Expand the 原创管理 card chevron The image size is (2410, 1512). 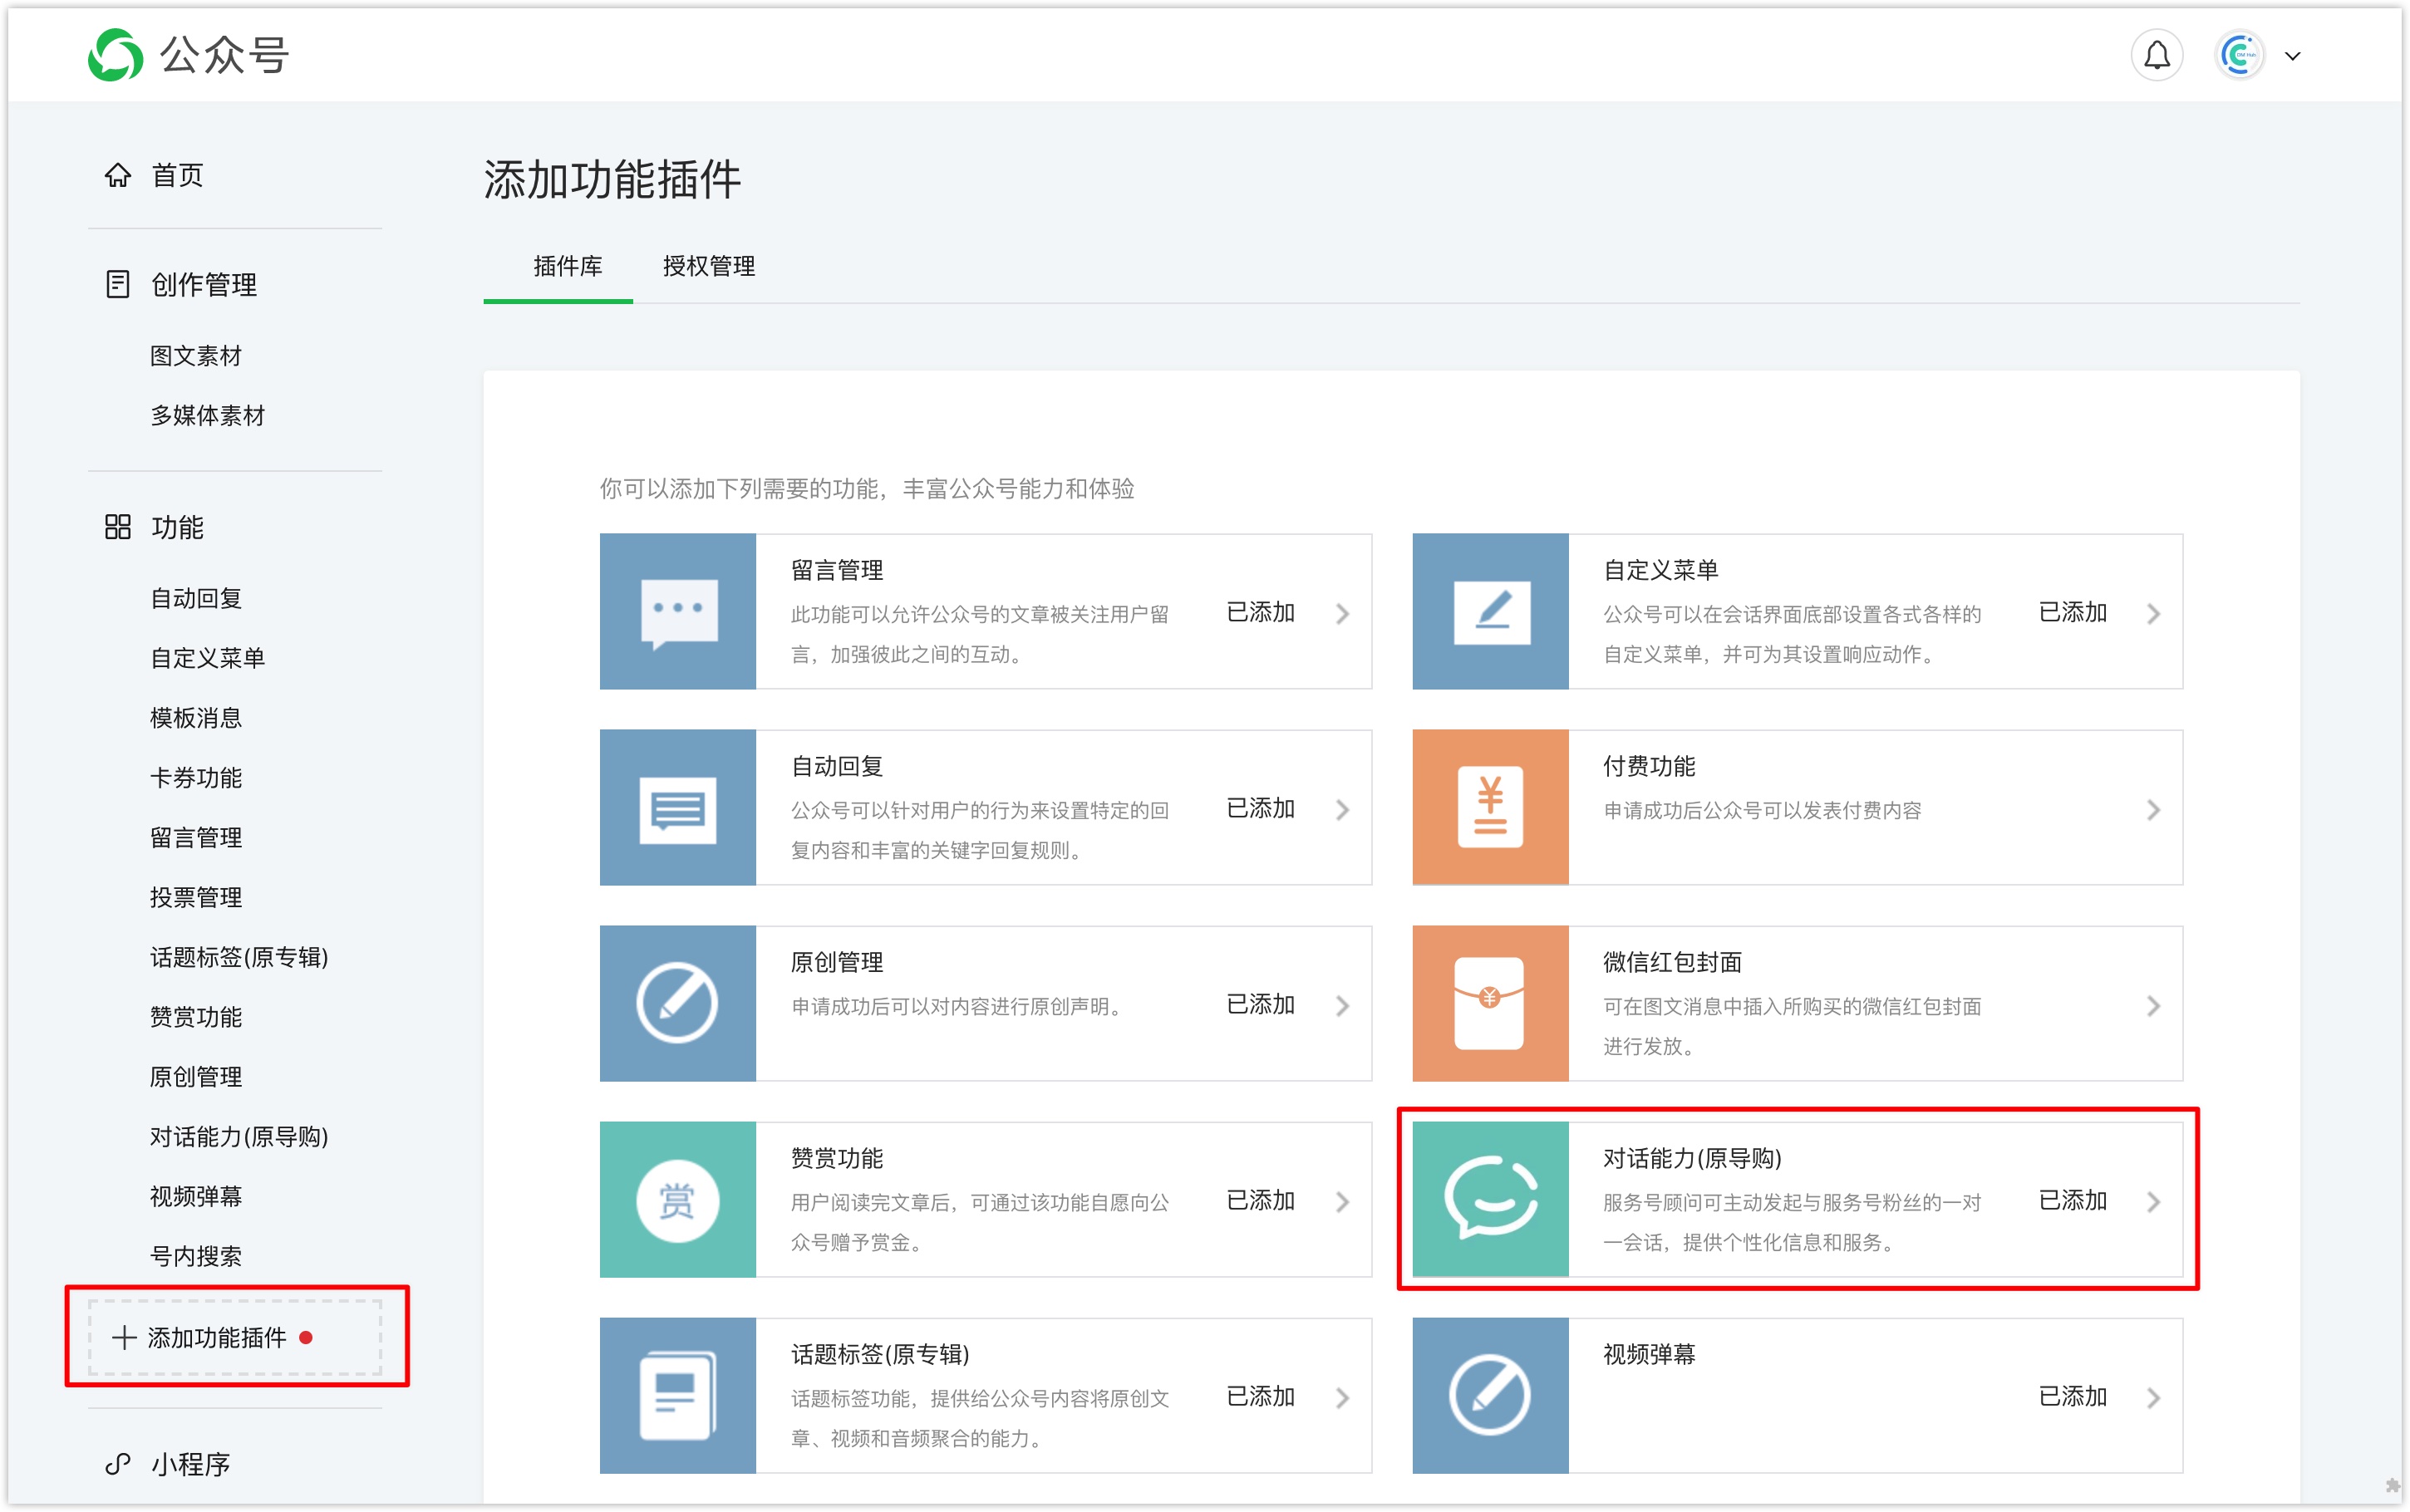1342,1005
